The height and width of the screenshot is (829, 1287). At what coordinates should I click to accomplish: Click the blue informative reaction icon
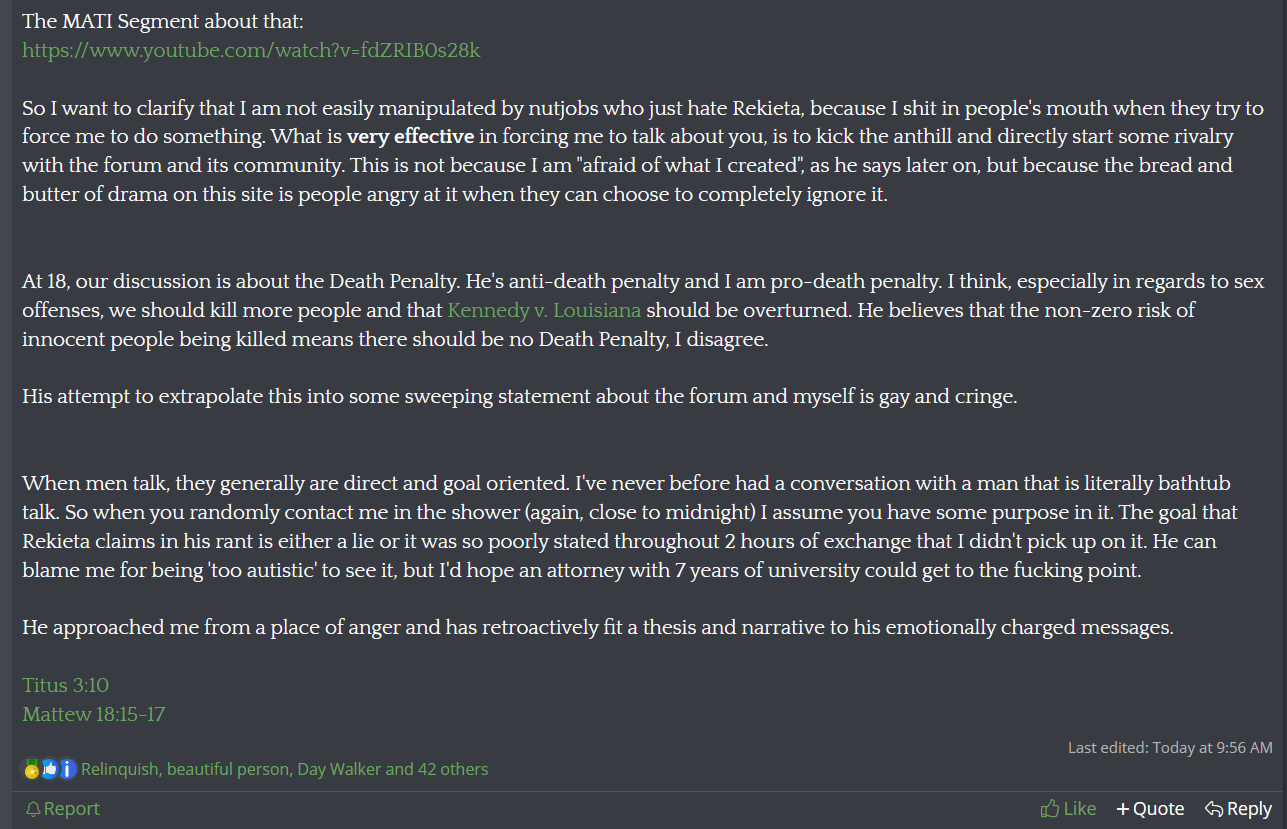pyautogui.click(x=67, y=770)
